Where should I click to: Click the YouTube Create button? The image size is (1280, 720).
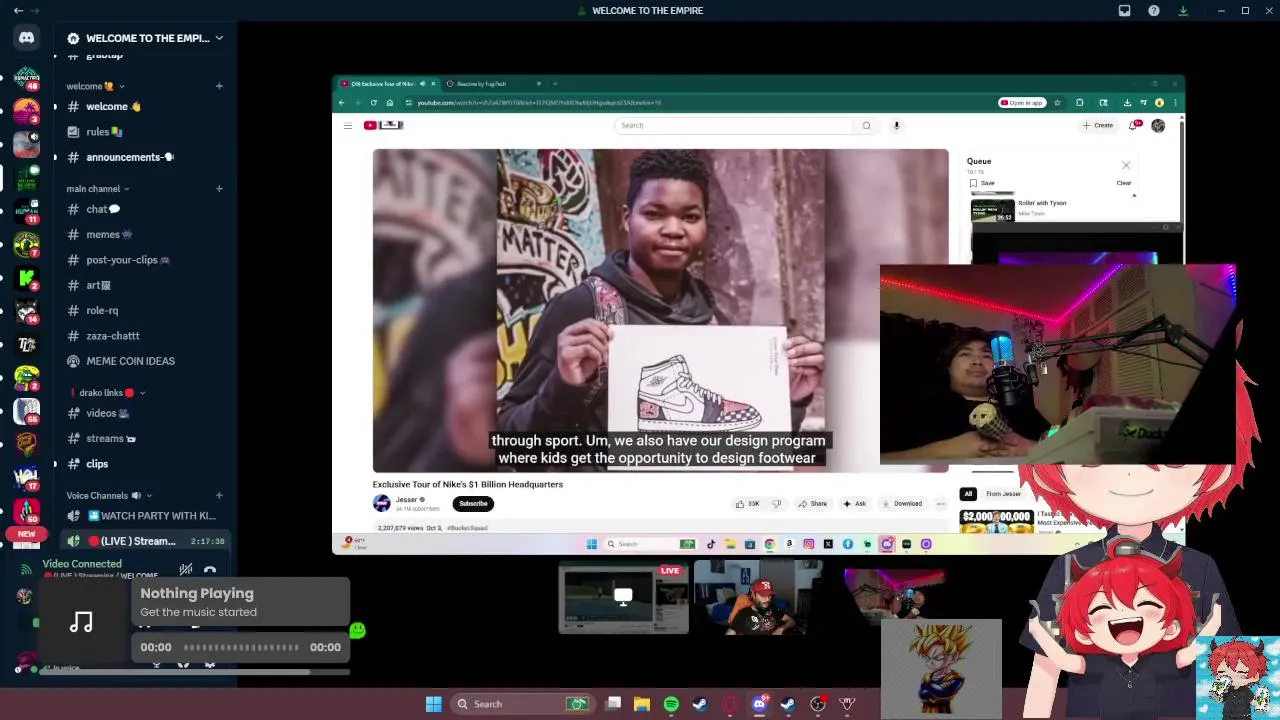pyautogui.click(x=1098, y=125)
